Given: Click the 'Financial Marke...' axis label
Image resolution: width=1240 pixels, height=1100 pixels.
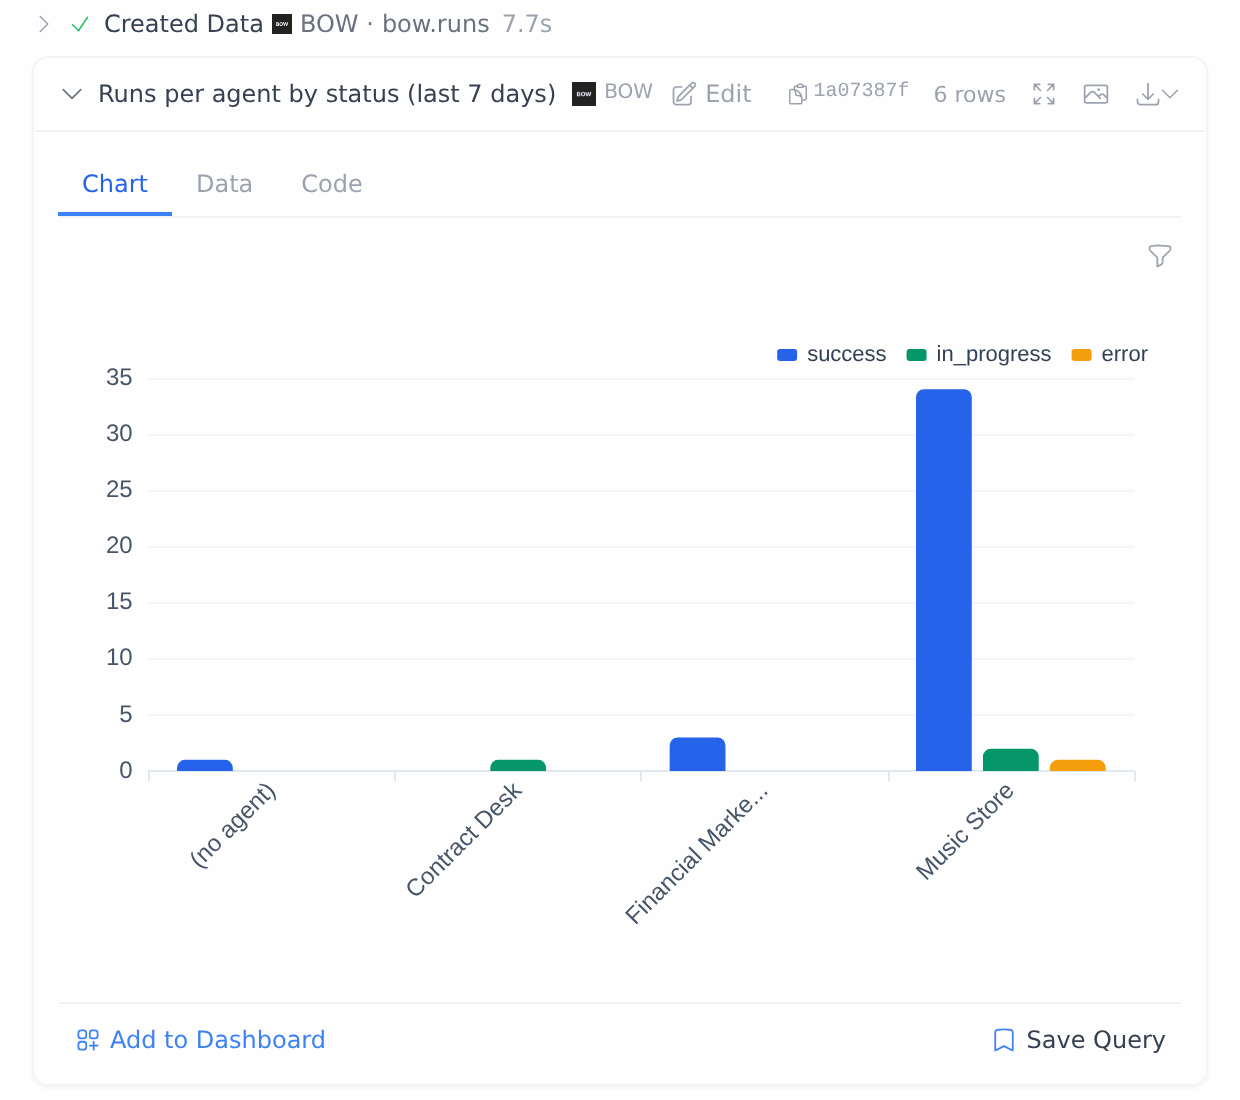Looking at the screenshot, I should [x=697, y=855].
